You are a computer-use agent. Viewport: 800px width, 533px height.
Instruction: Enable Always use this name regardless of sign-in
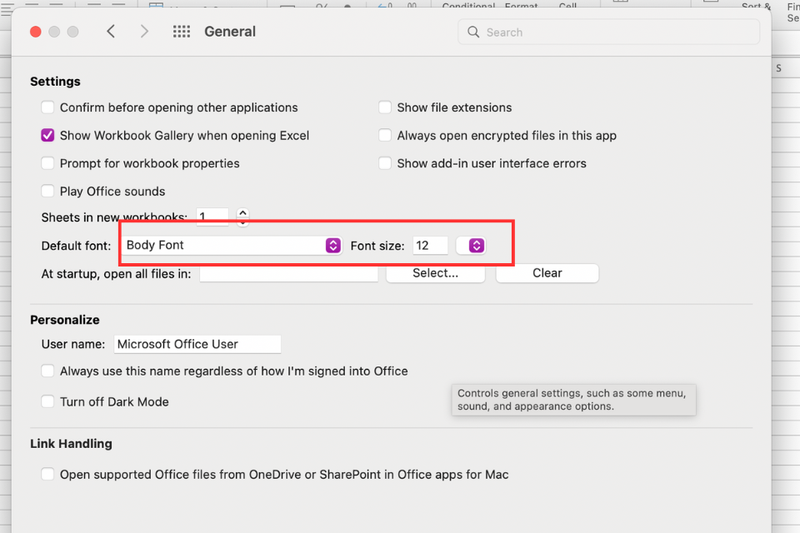47,371
